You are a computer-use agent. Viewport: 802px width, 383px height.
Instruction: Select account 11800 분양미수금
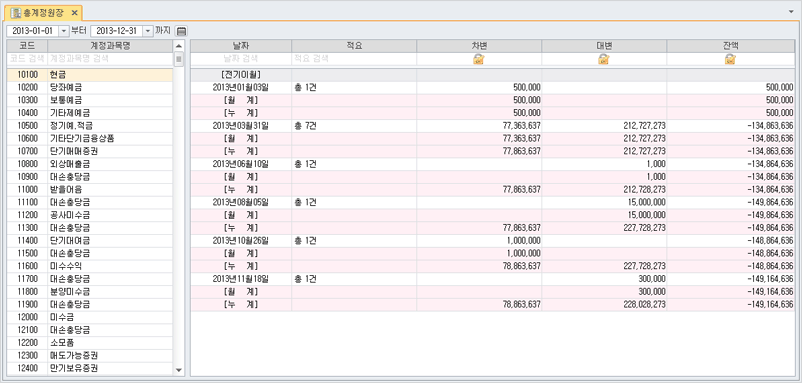click(90, 292)
